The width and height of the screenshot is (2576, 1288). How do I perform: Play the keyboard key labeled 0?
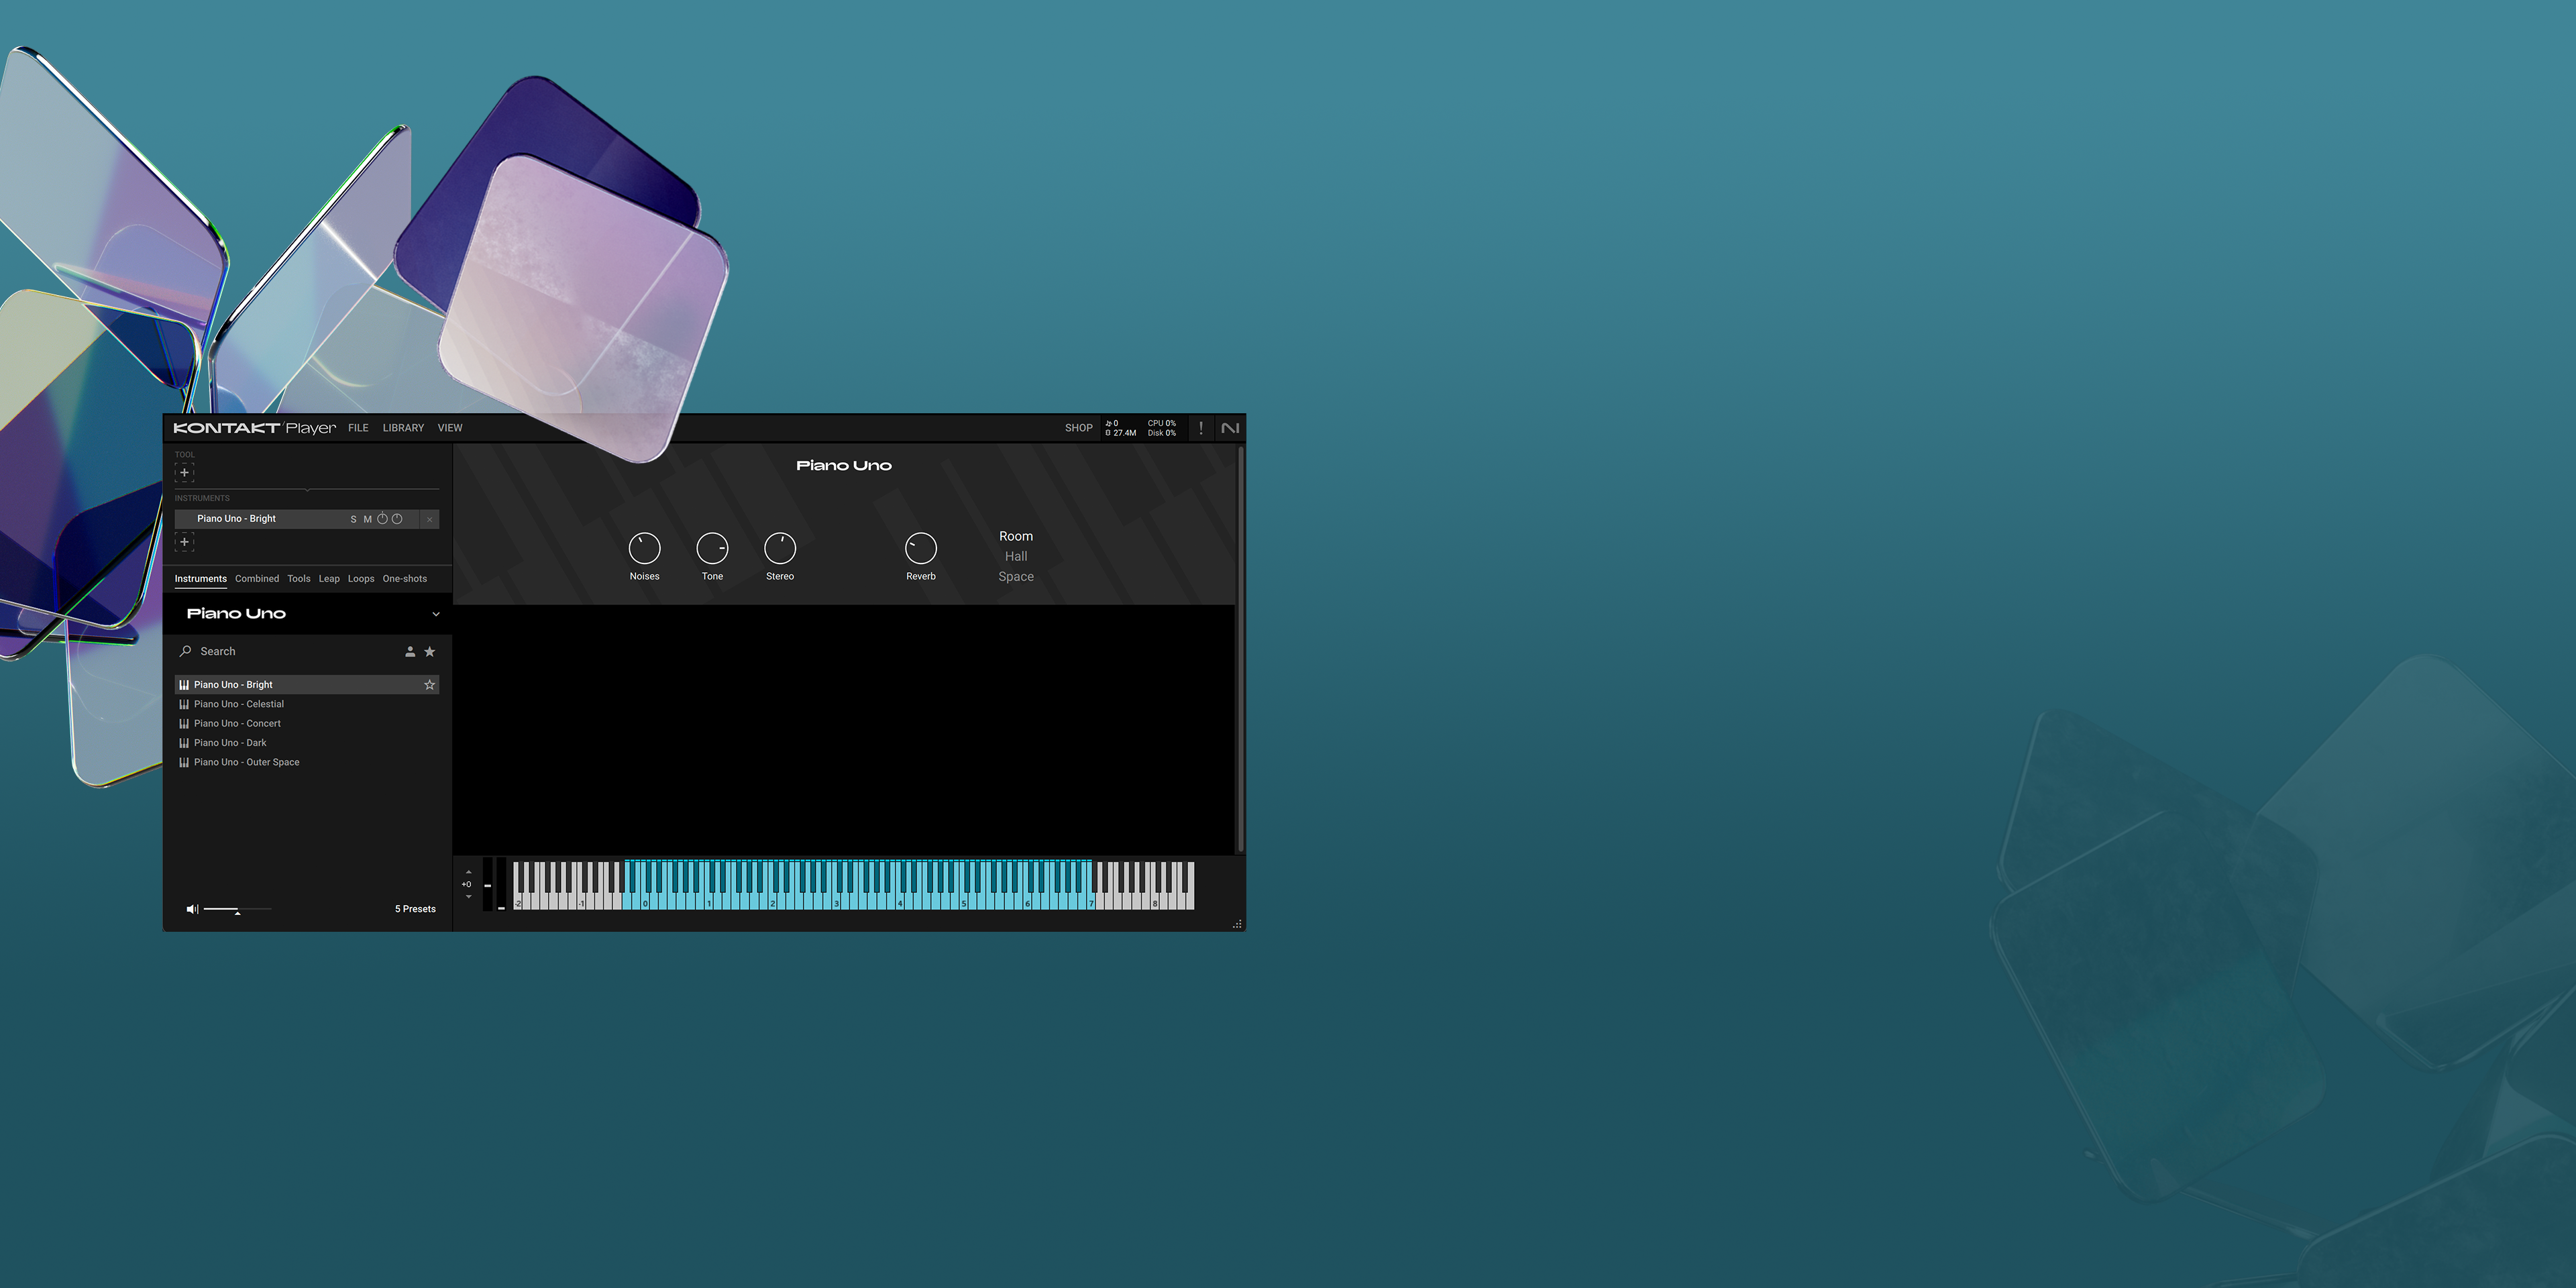coord(645,902)
